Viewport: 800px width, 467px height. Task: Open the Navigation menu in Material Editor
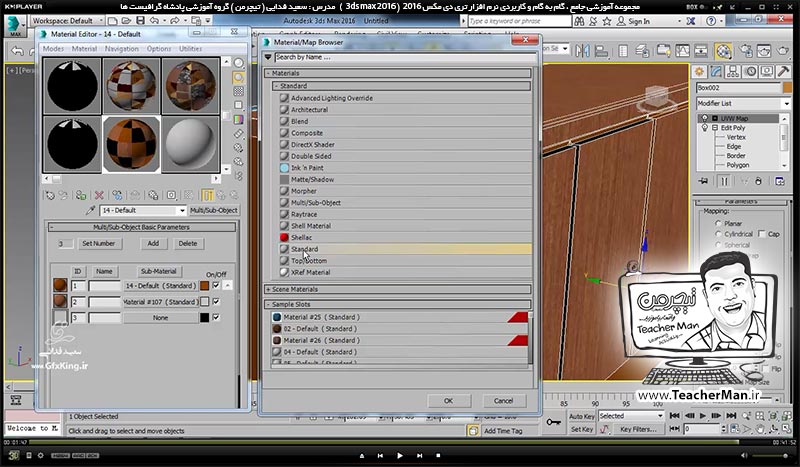(x=121, y=49)
